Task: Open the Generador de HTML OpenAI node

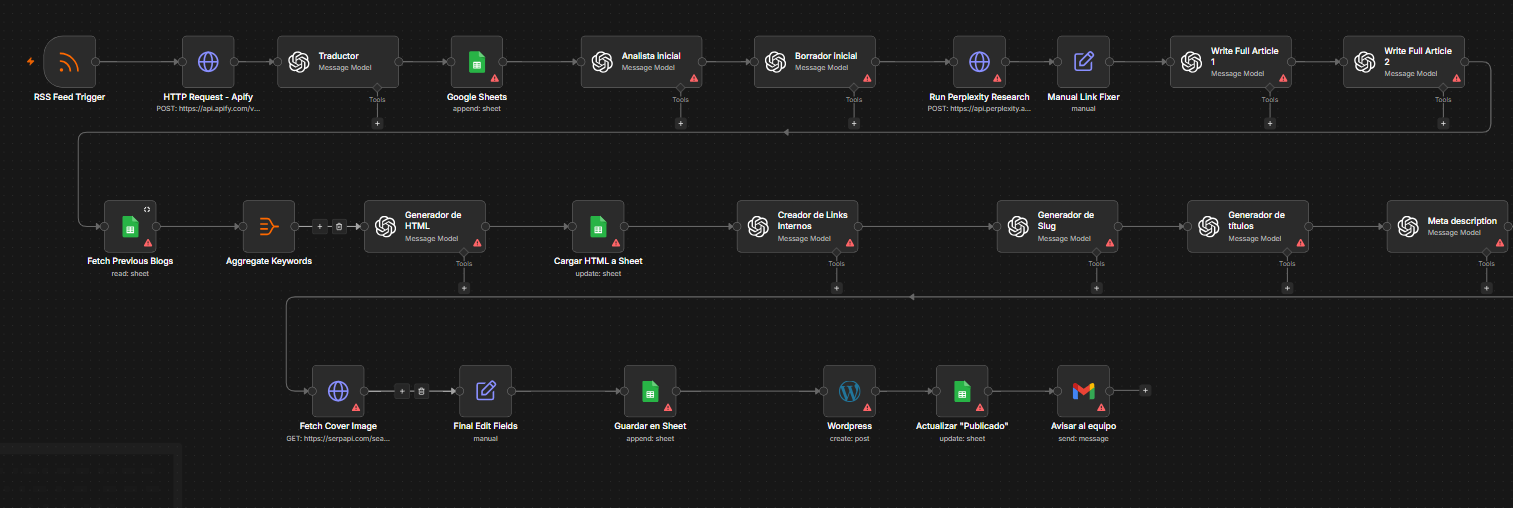Action: click(425, 226)
